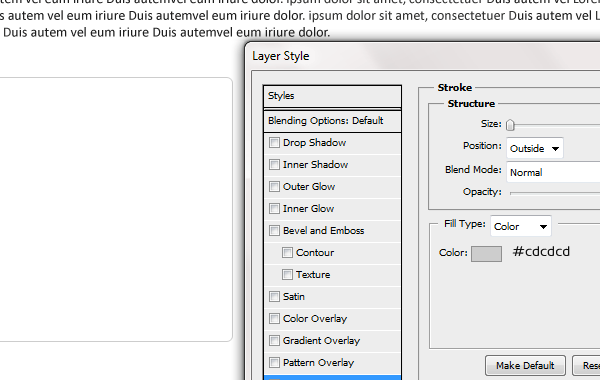Select the Color Overlay label row
This screenshot has width=600, height=380.
332,319
